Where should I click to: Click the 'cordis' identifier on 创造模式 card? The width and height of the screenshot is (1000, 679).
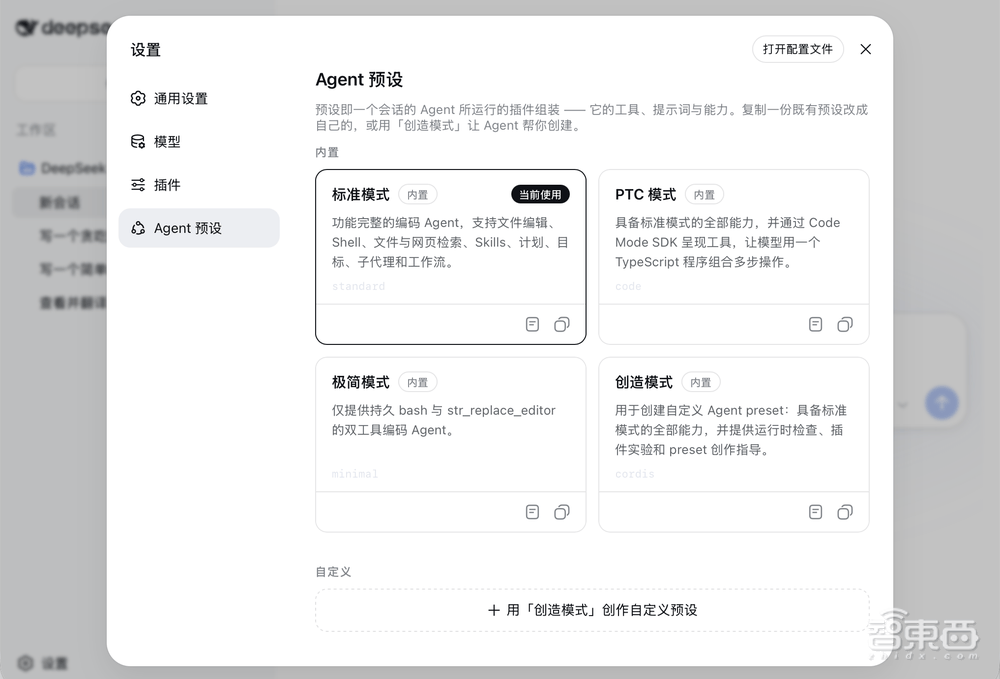pyautogui.click(x=635, y=474)
